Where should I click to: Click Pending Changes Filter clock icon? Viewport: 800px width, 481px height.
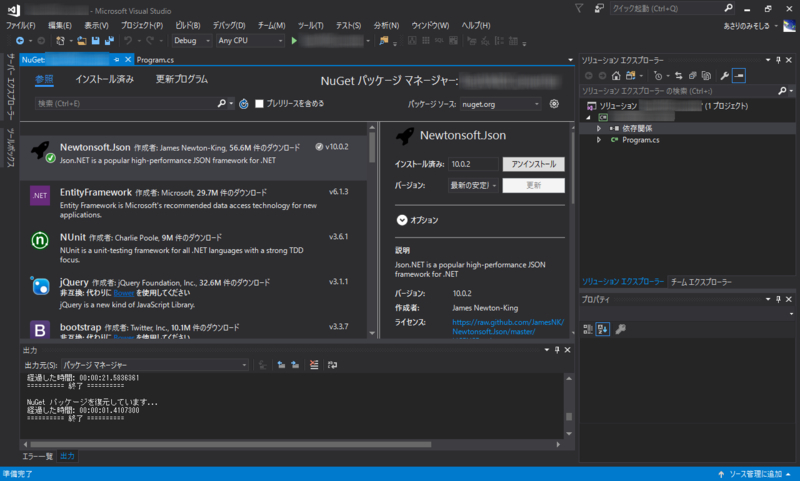click(x=658, y=76)
